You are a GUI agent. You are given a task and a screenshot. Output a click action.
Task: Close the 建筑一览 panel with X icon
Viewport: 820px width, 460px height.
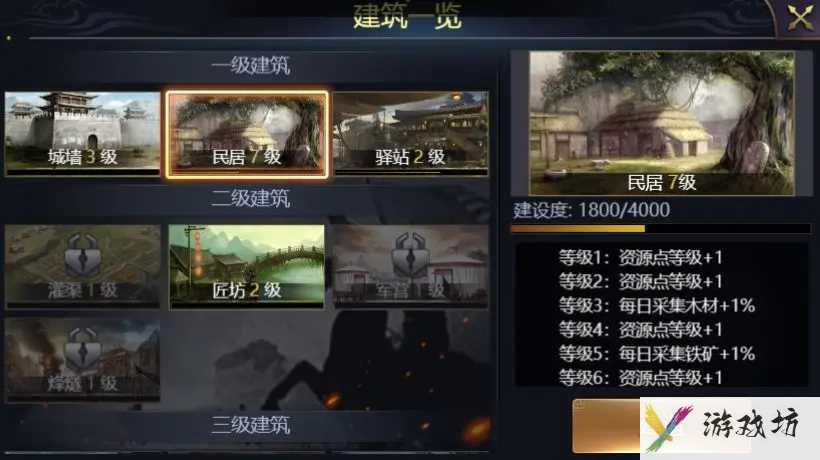[x=801, y=17]
